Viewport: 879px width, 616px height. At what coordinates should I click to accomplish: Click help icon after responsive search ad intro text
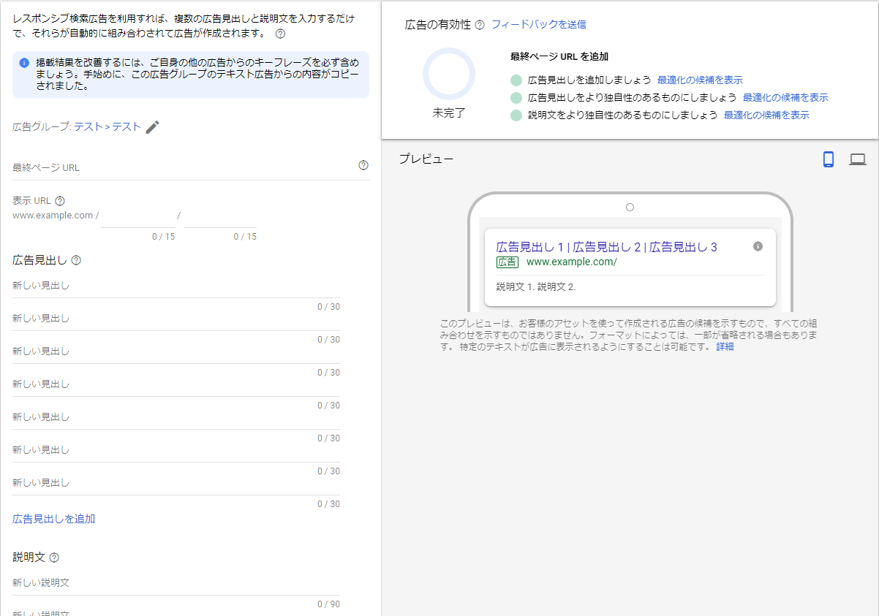pos(280,34)
